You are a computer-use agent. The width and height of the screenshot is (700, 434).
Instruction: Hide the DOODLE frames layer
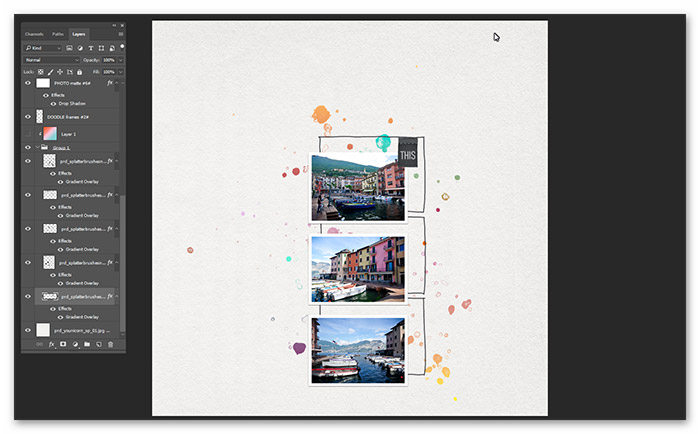coord(28,117)
